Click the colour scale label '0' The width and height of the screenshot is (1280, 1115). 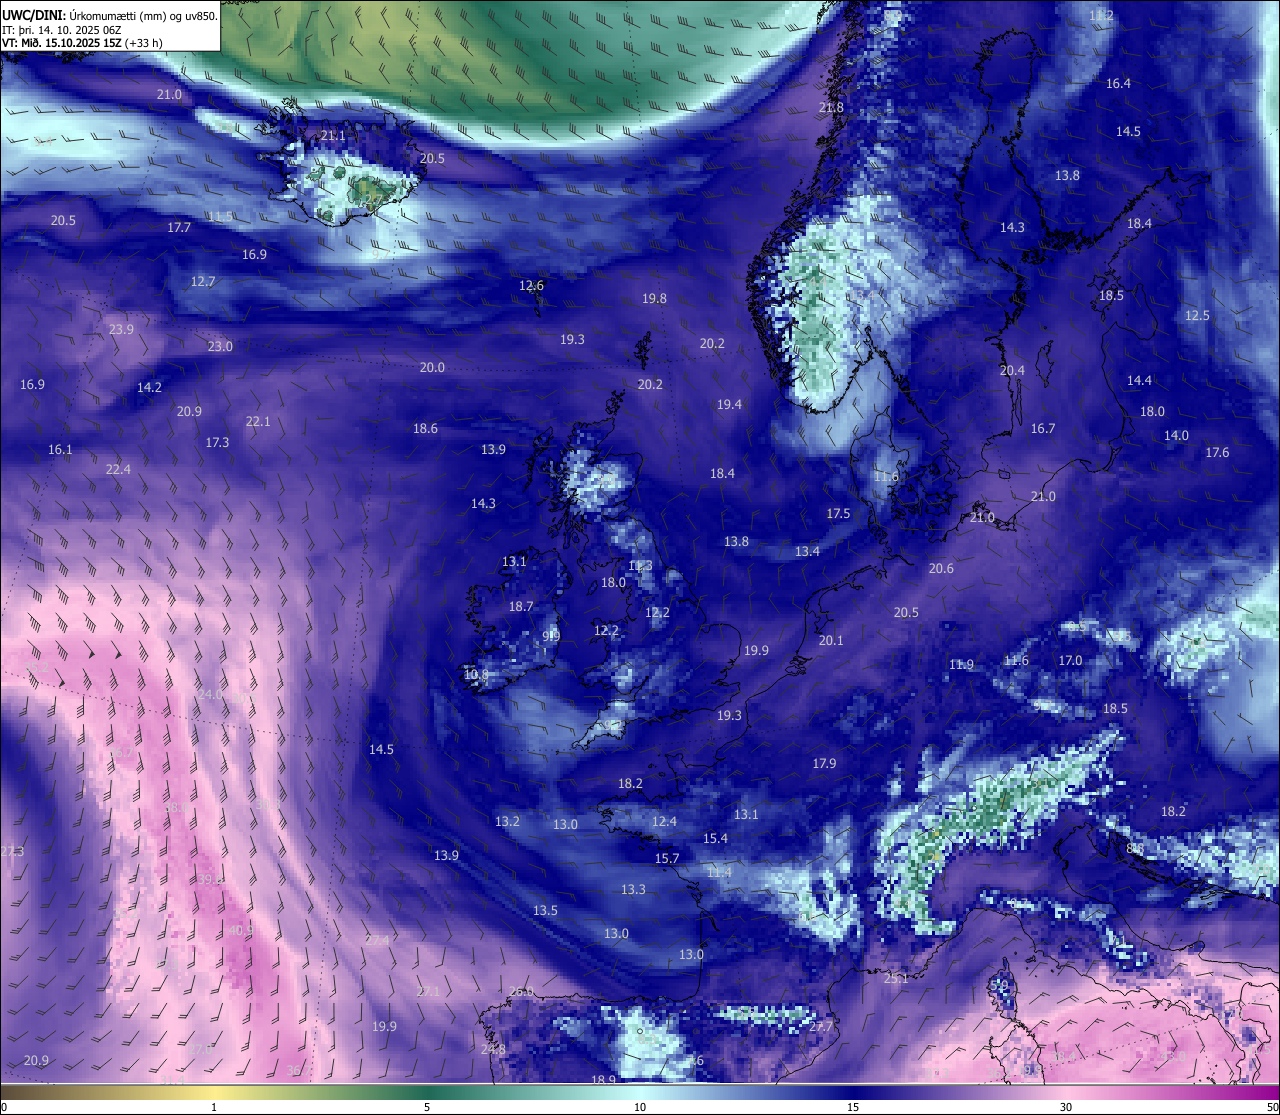coord(4,1107)
